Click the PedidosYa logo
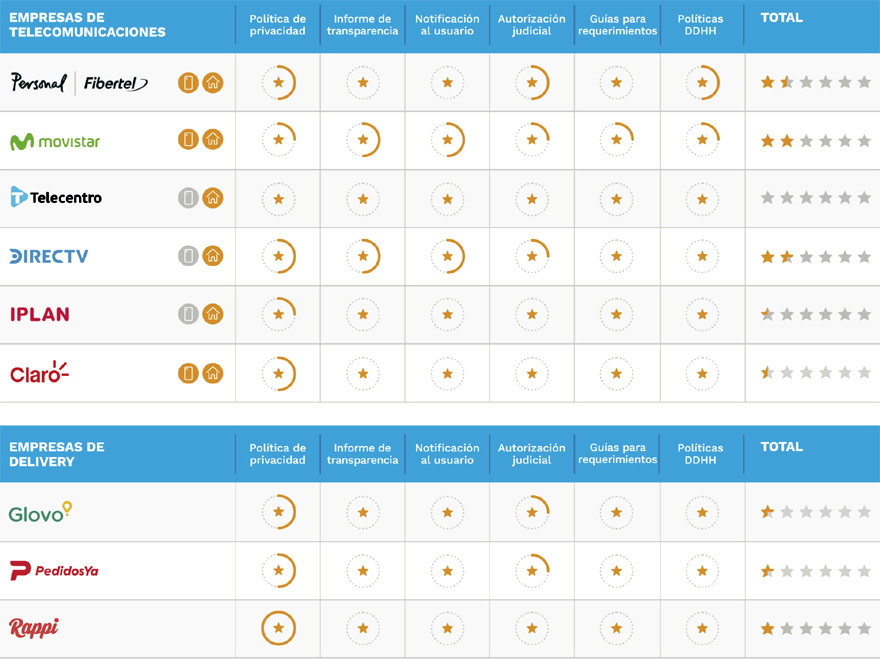 point(55,571)
